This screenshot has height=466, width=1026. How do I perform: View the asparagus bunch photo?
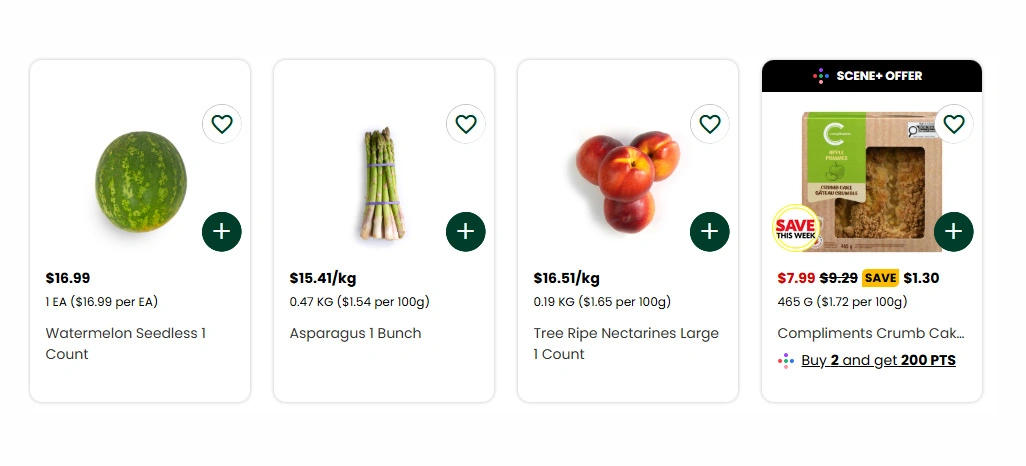(383, 183)
